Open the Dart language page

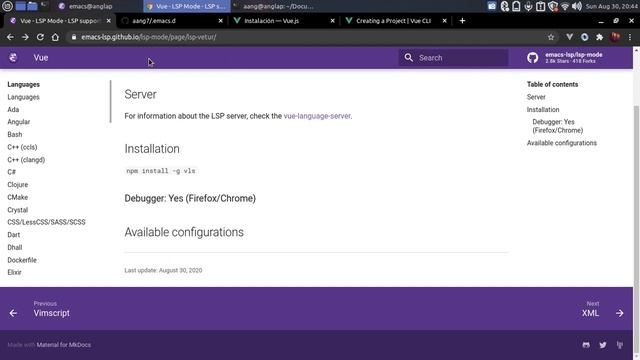click(x=13, y=235)
